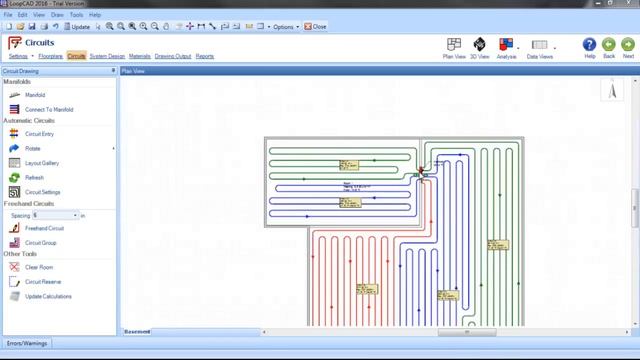Screen dimensions: 640x360
Task: Open Data Views
Action: (540, 48)
